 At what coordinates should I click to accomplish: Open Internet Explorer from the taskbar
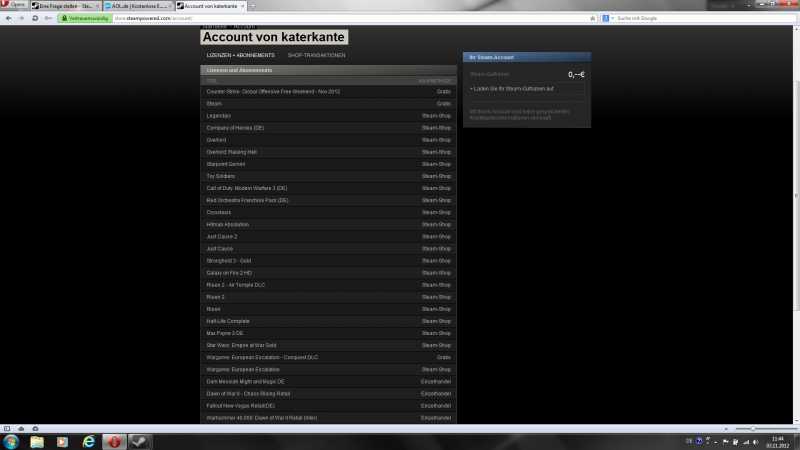(x=89, y=442)
